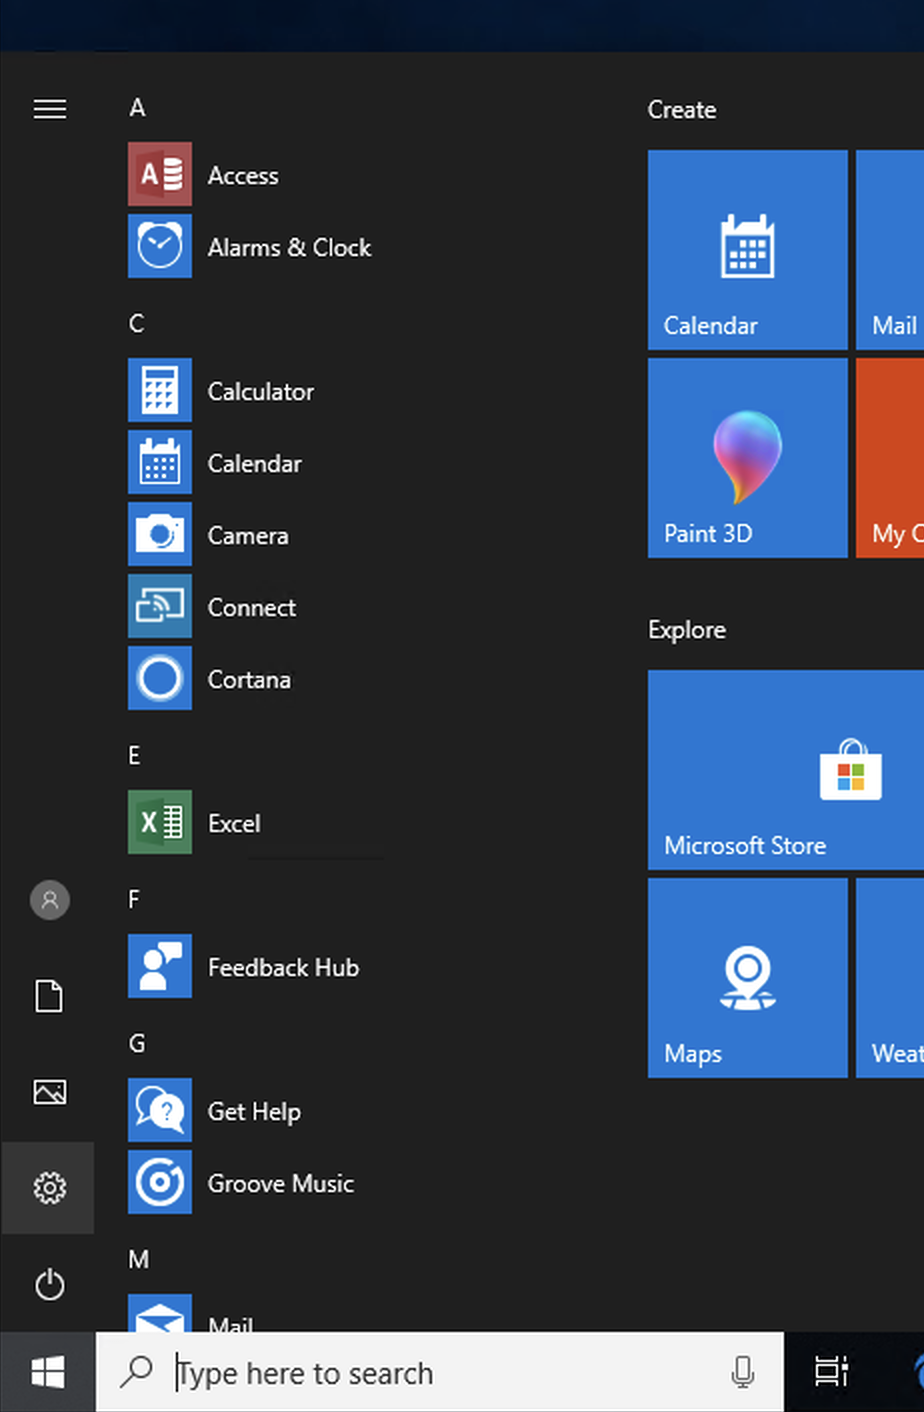Open the Microsoft Store tile
This screenshot has height=1412, width=924.
pyautogui.click(x=786, y=770)
